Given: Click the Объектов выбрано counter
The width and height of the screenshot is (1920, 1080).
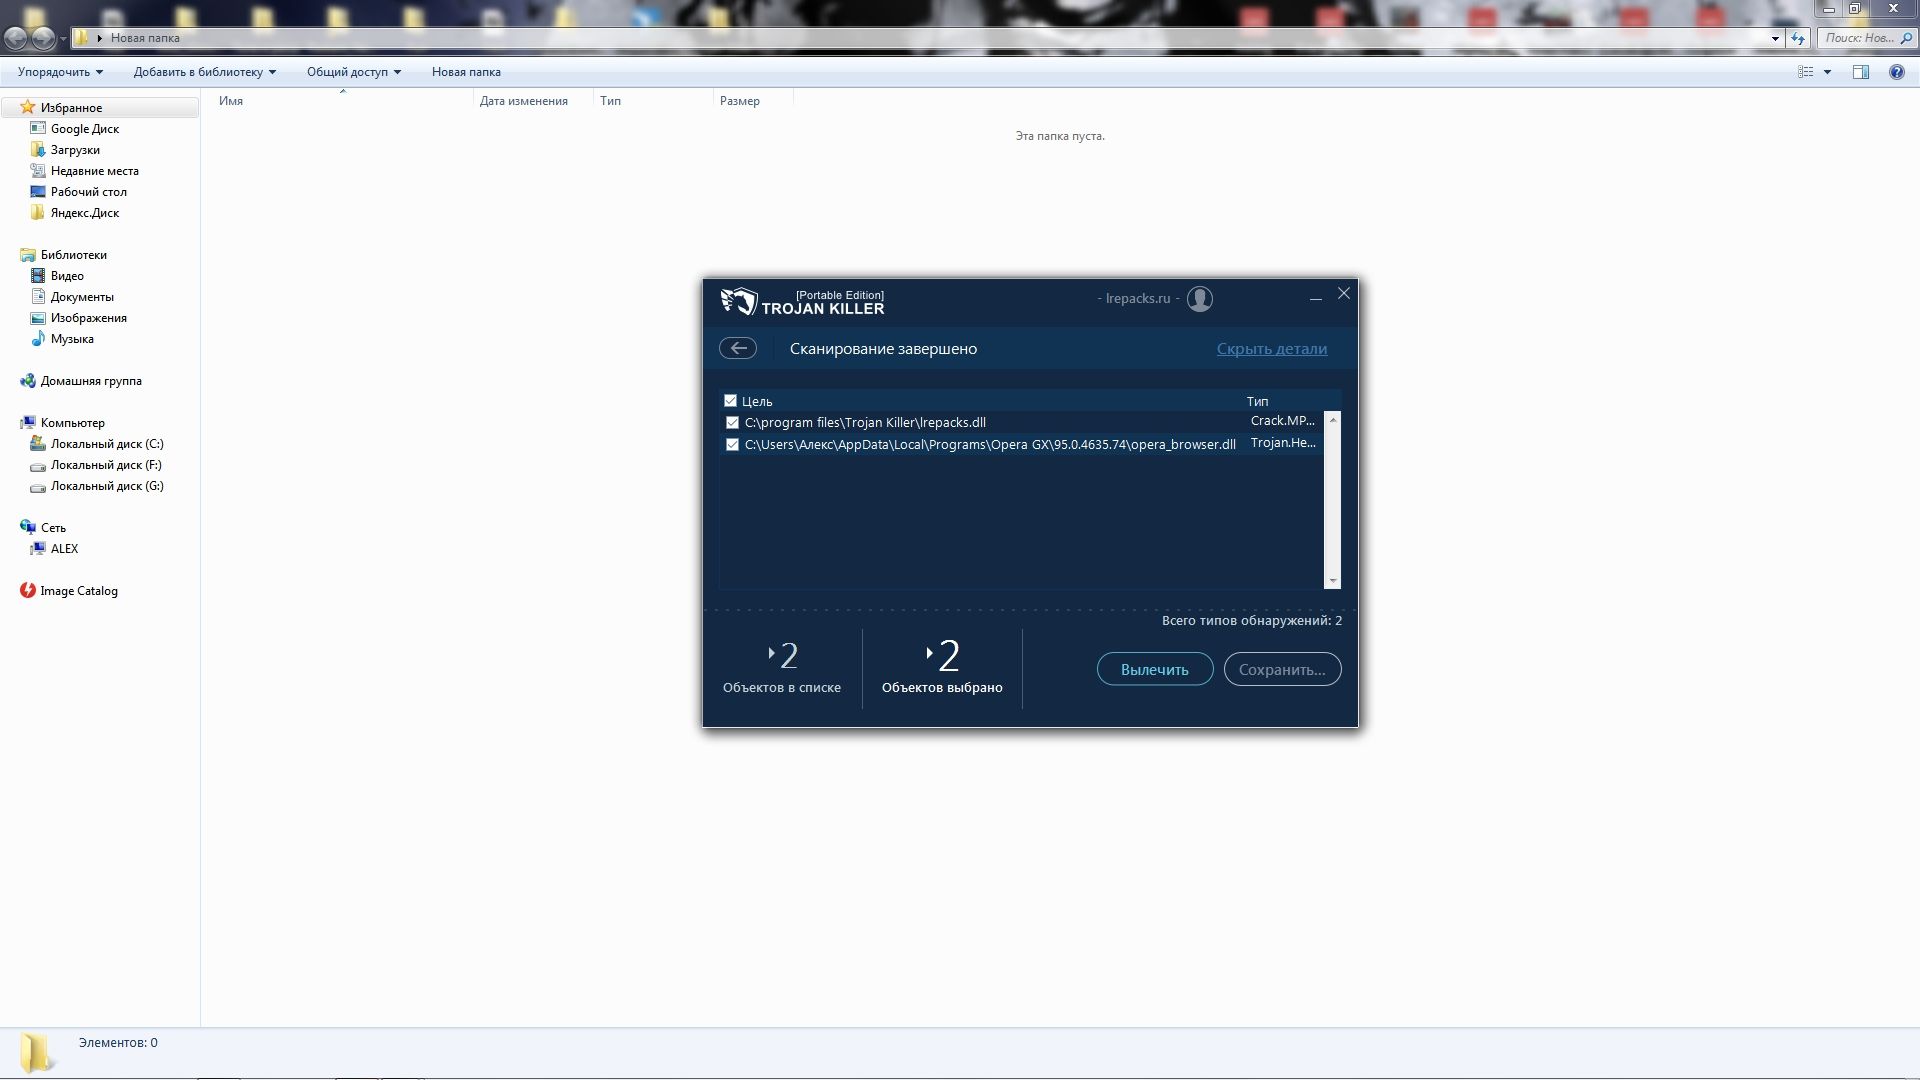Looking at the screenshot, I should coord(942,668).
